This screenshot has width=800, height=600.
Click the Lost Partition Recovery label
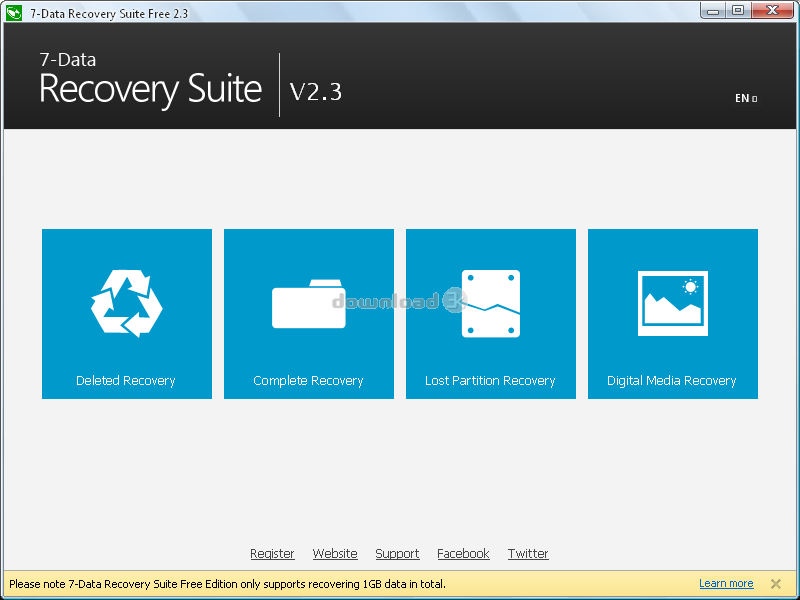point(490,381)
